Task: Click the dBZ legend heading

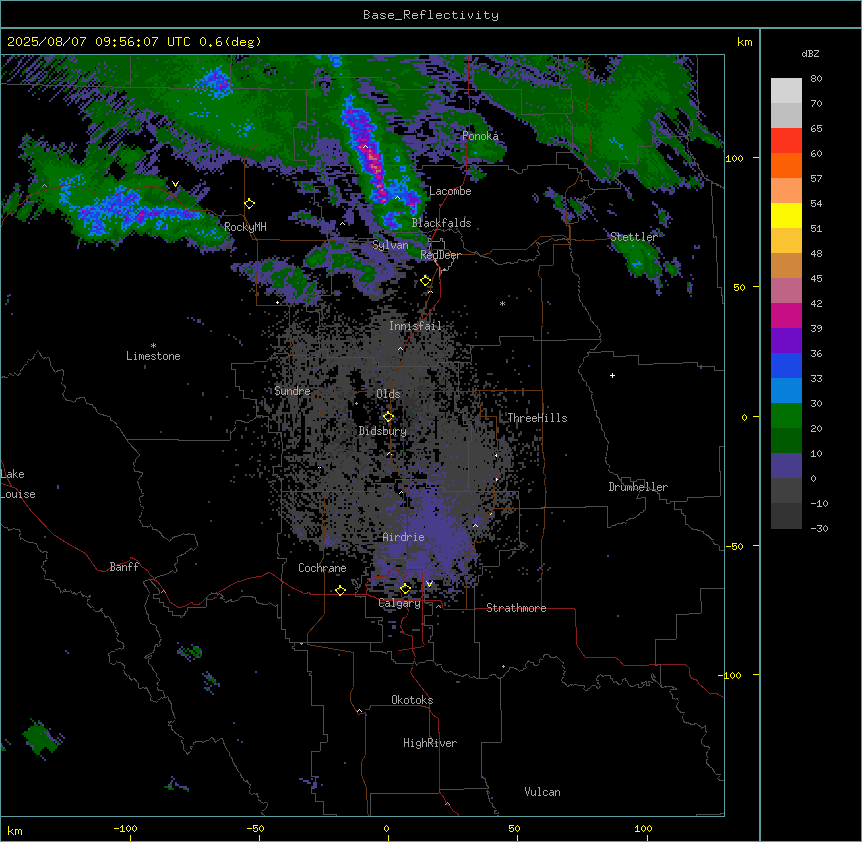Action: (810, 53)
